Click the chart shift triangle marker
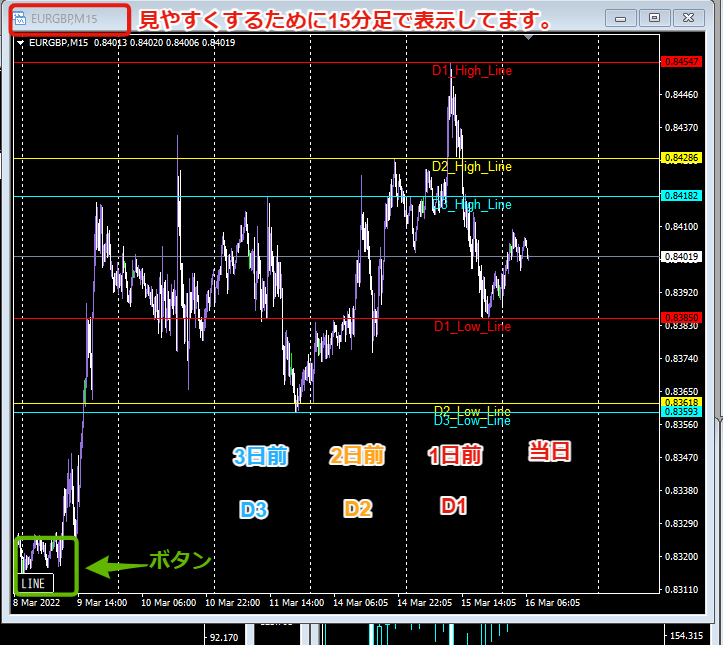This screenshot has height=645, width=723. pos(528,37)
